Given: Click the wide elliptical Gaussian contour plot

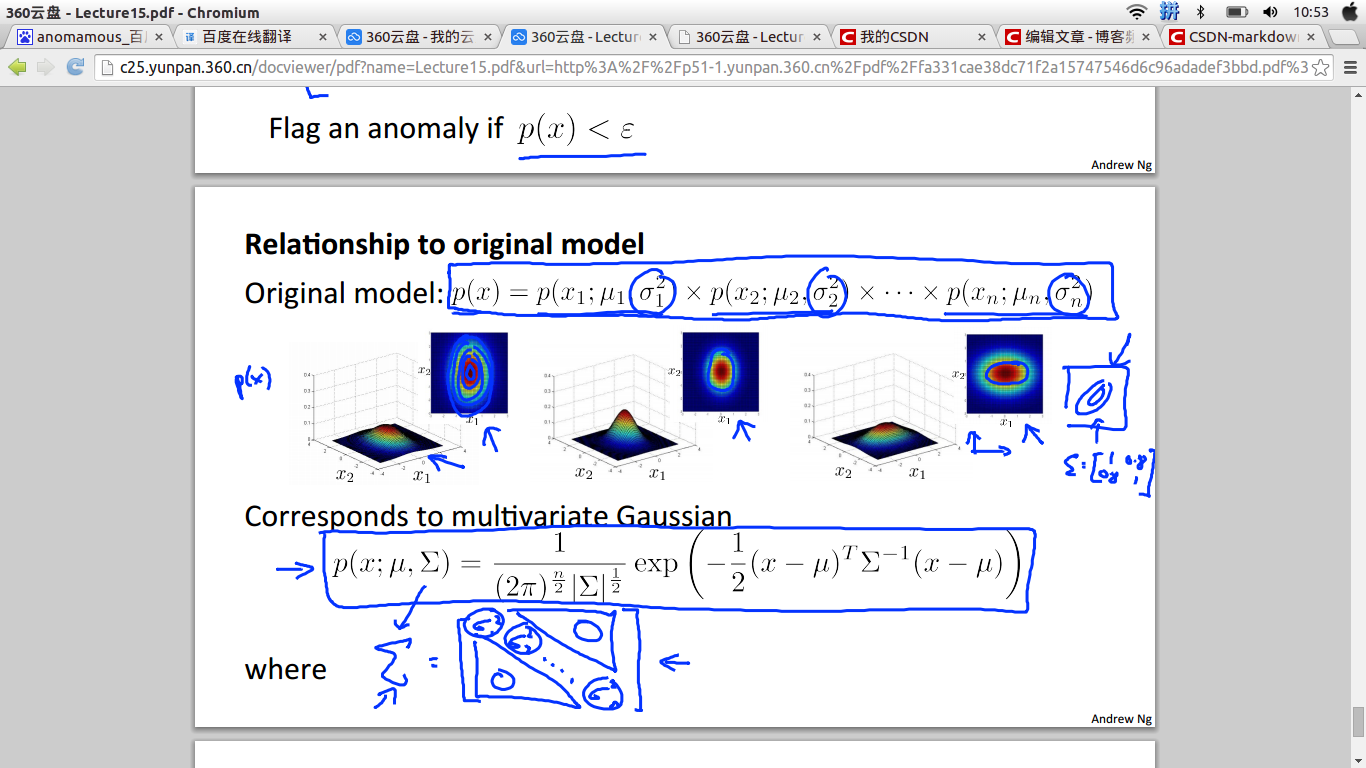Looking at the screenshot, I should (x=1004, y=372).
